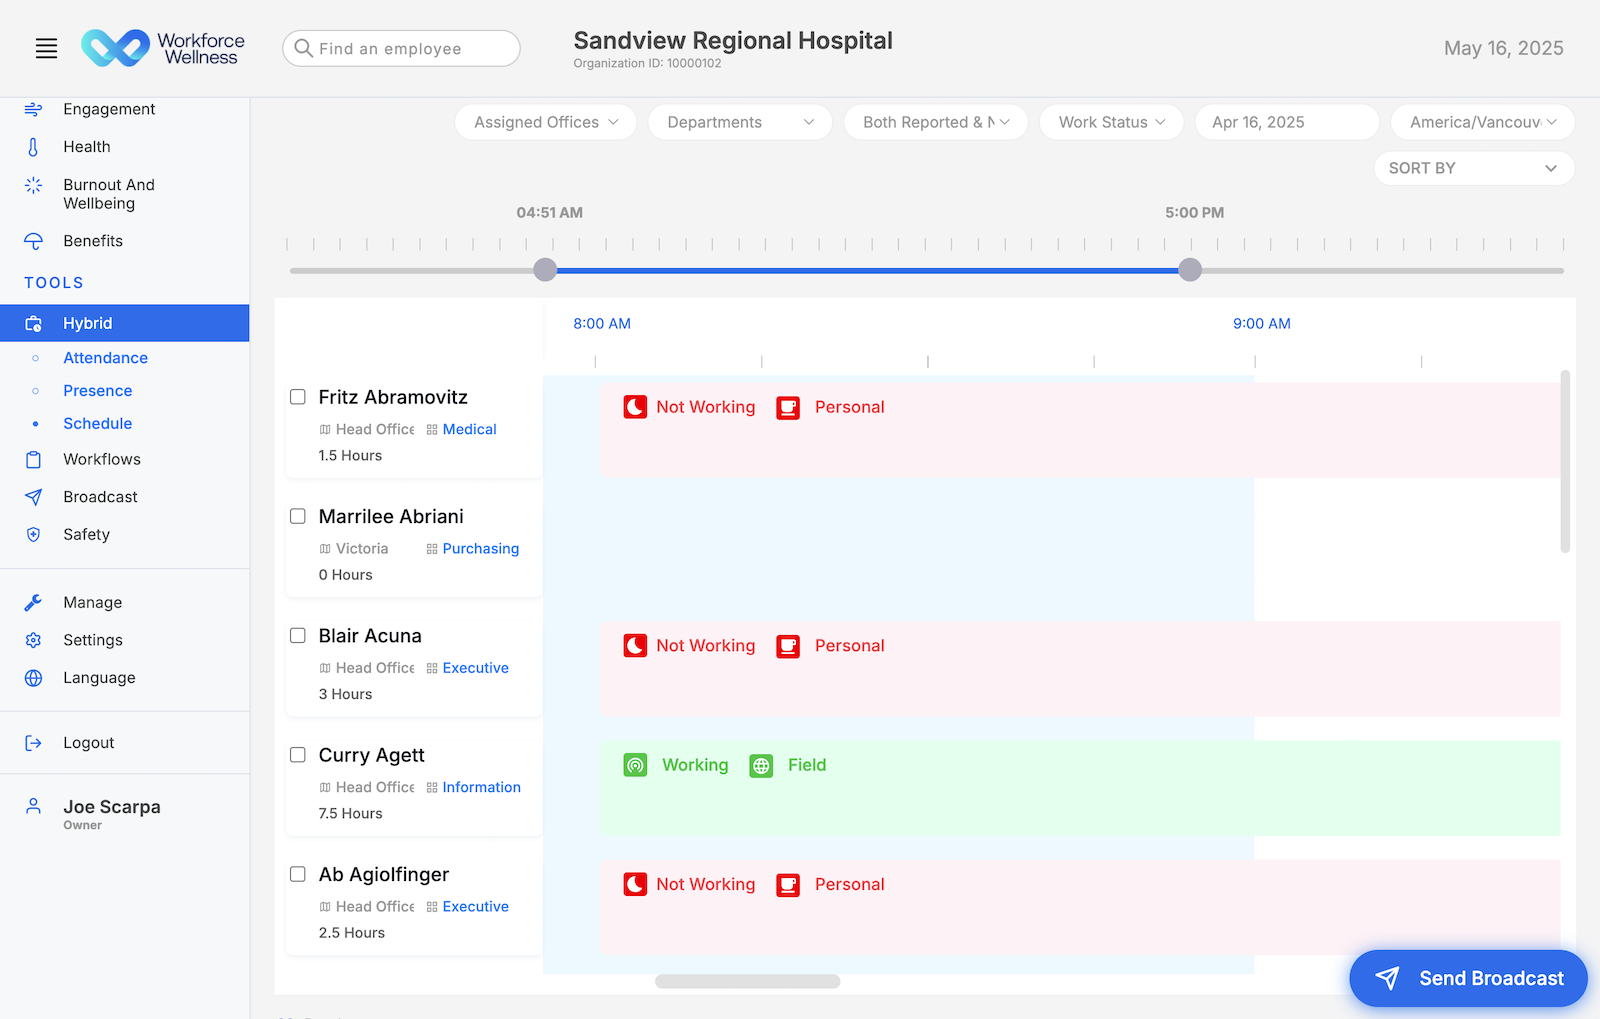Open the Settings gear icon
This screenshot has width=1600, height=1019.
[33, 640]
